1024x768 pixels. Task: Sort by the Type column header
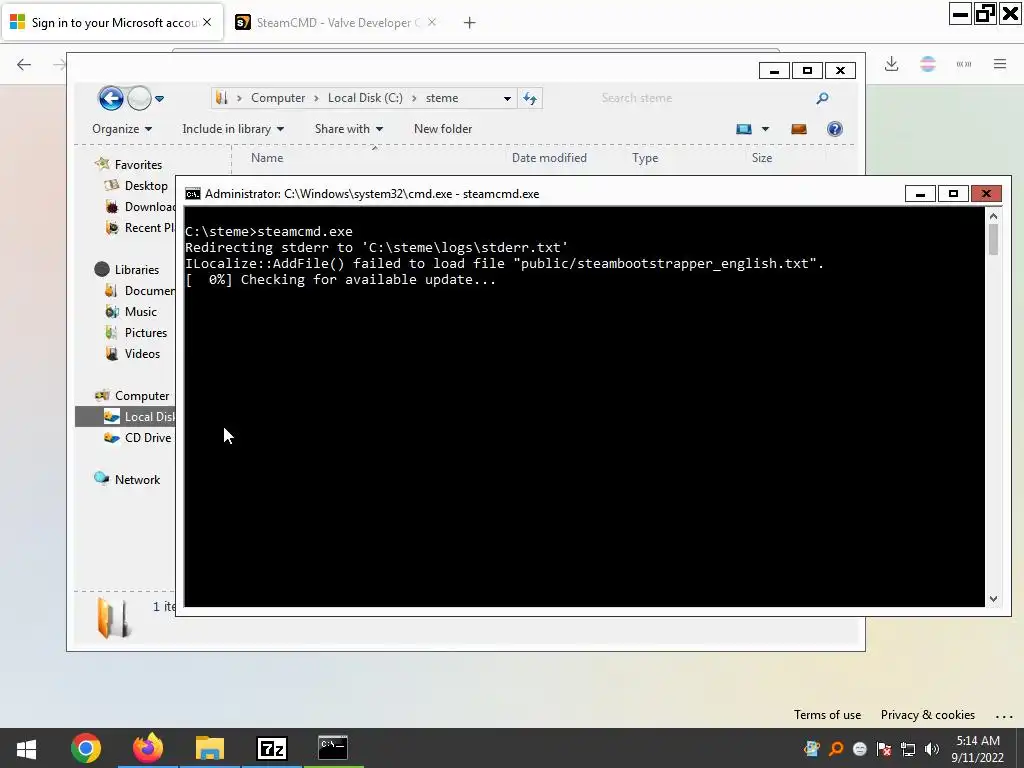tap(645, 158)
